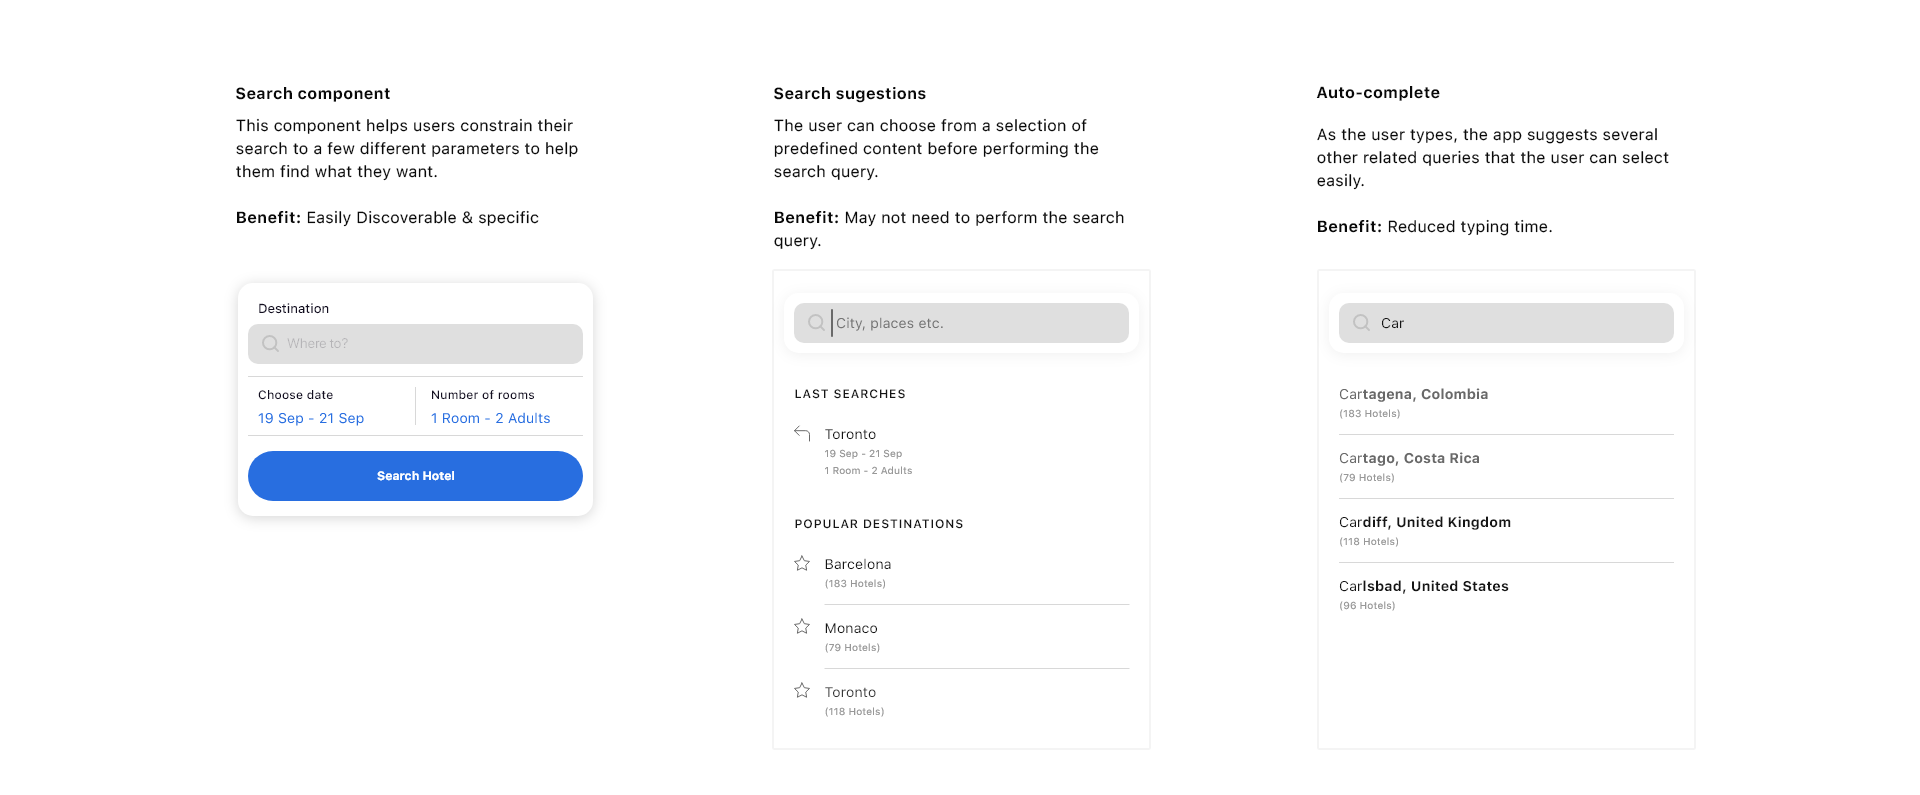Star the Barcelona destination
Viewport: 1920px width, 795px height.
click(802, 564)
